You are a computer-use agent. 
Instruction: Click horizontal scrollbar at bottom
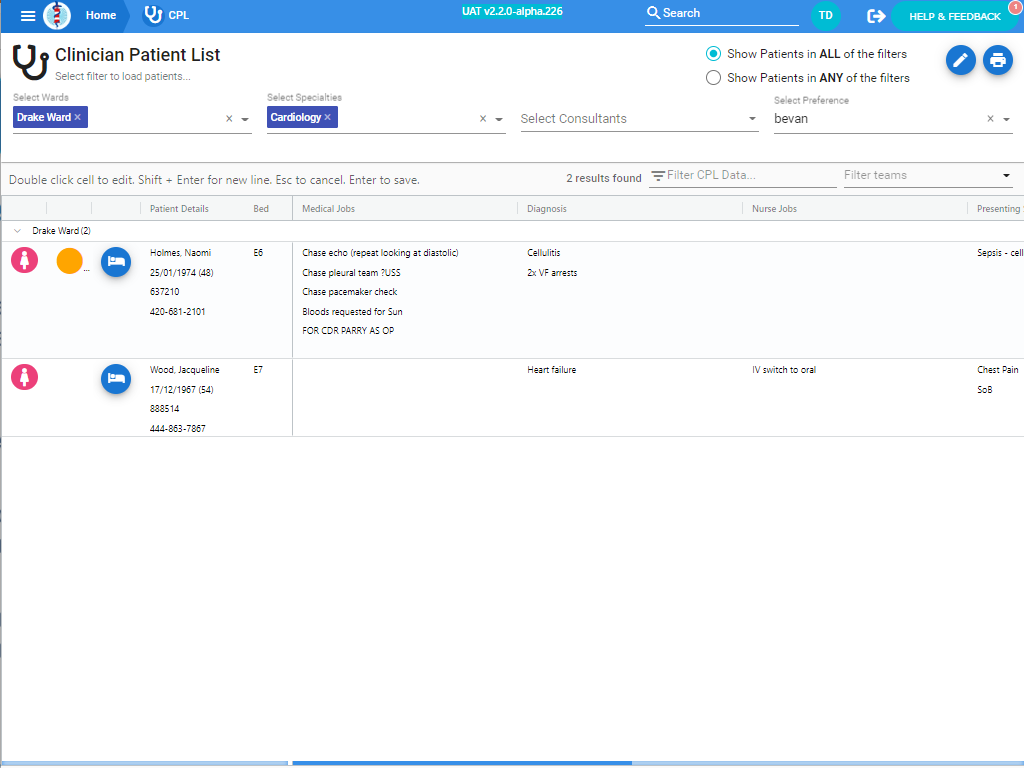462,763
